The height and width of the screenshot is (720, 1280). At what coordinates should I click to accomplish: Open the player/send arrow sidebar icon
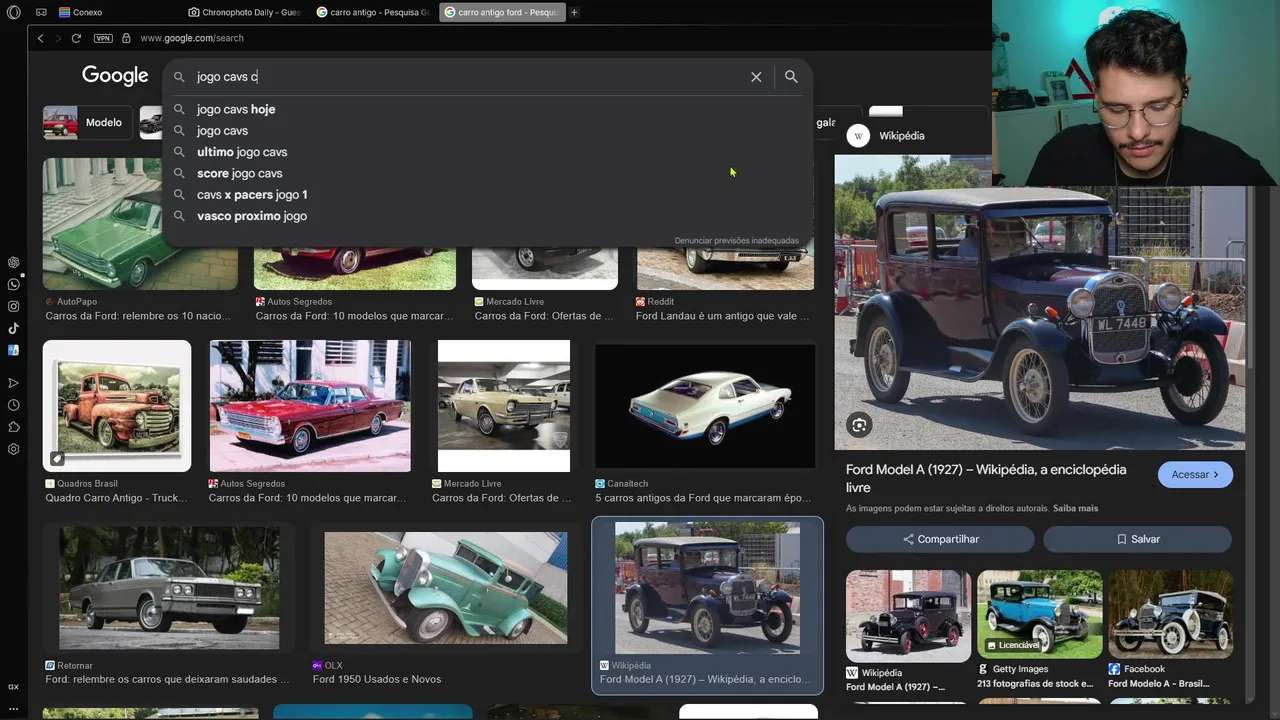tap(13, 383)
